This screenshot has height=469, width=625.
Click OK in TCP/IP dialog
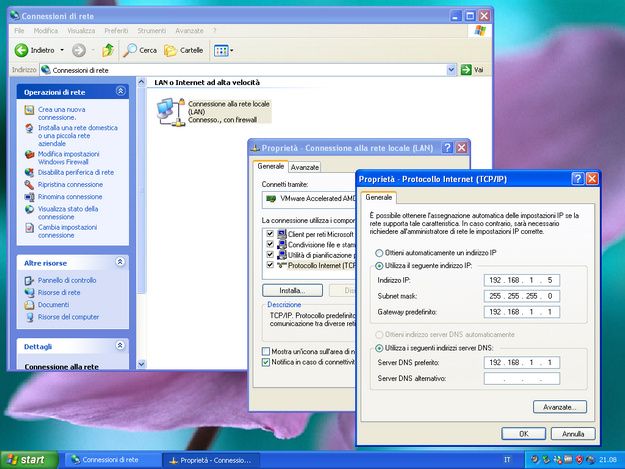[523, 434]
